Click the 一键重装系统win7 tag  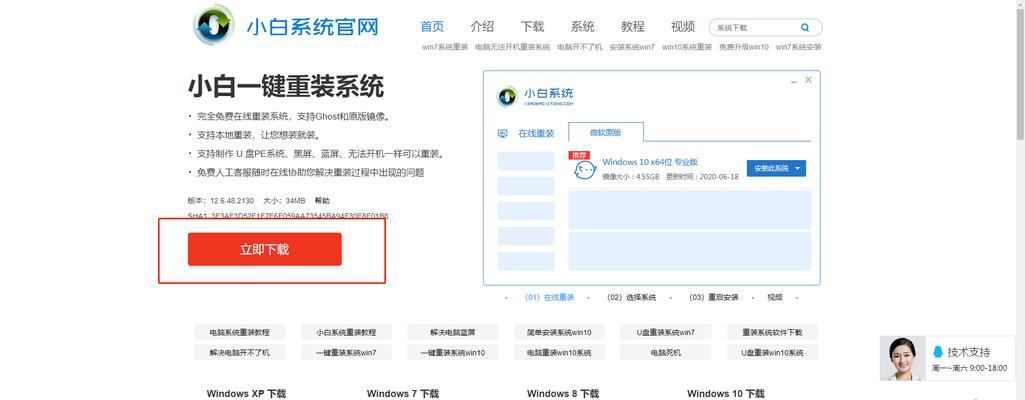(346, 352)
